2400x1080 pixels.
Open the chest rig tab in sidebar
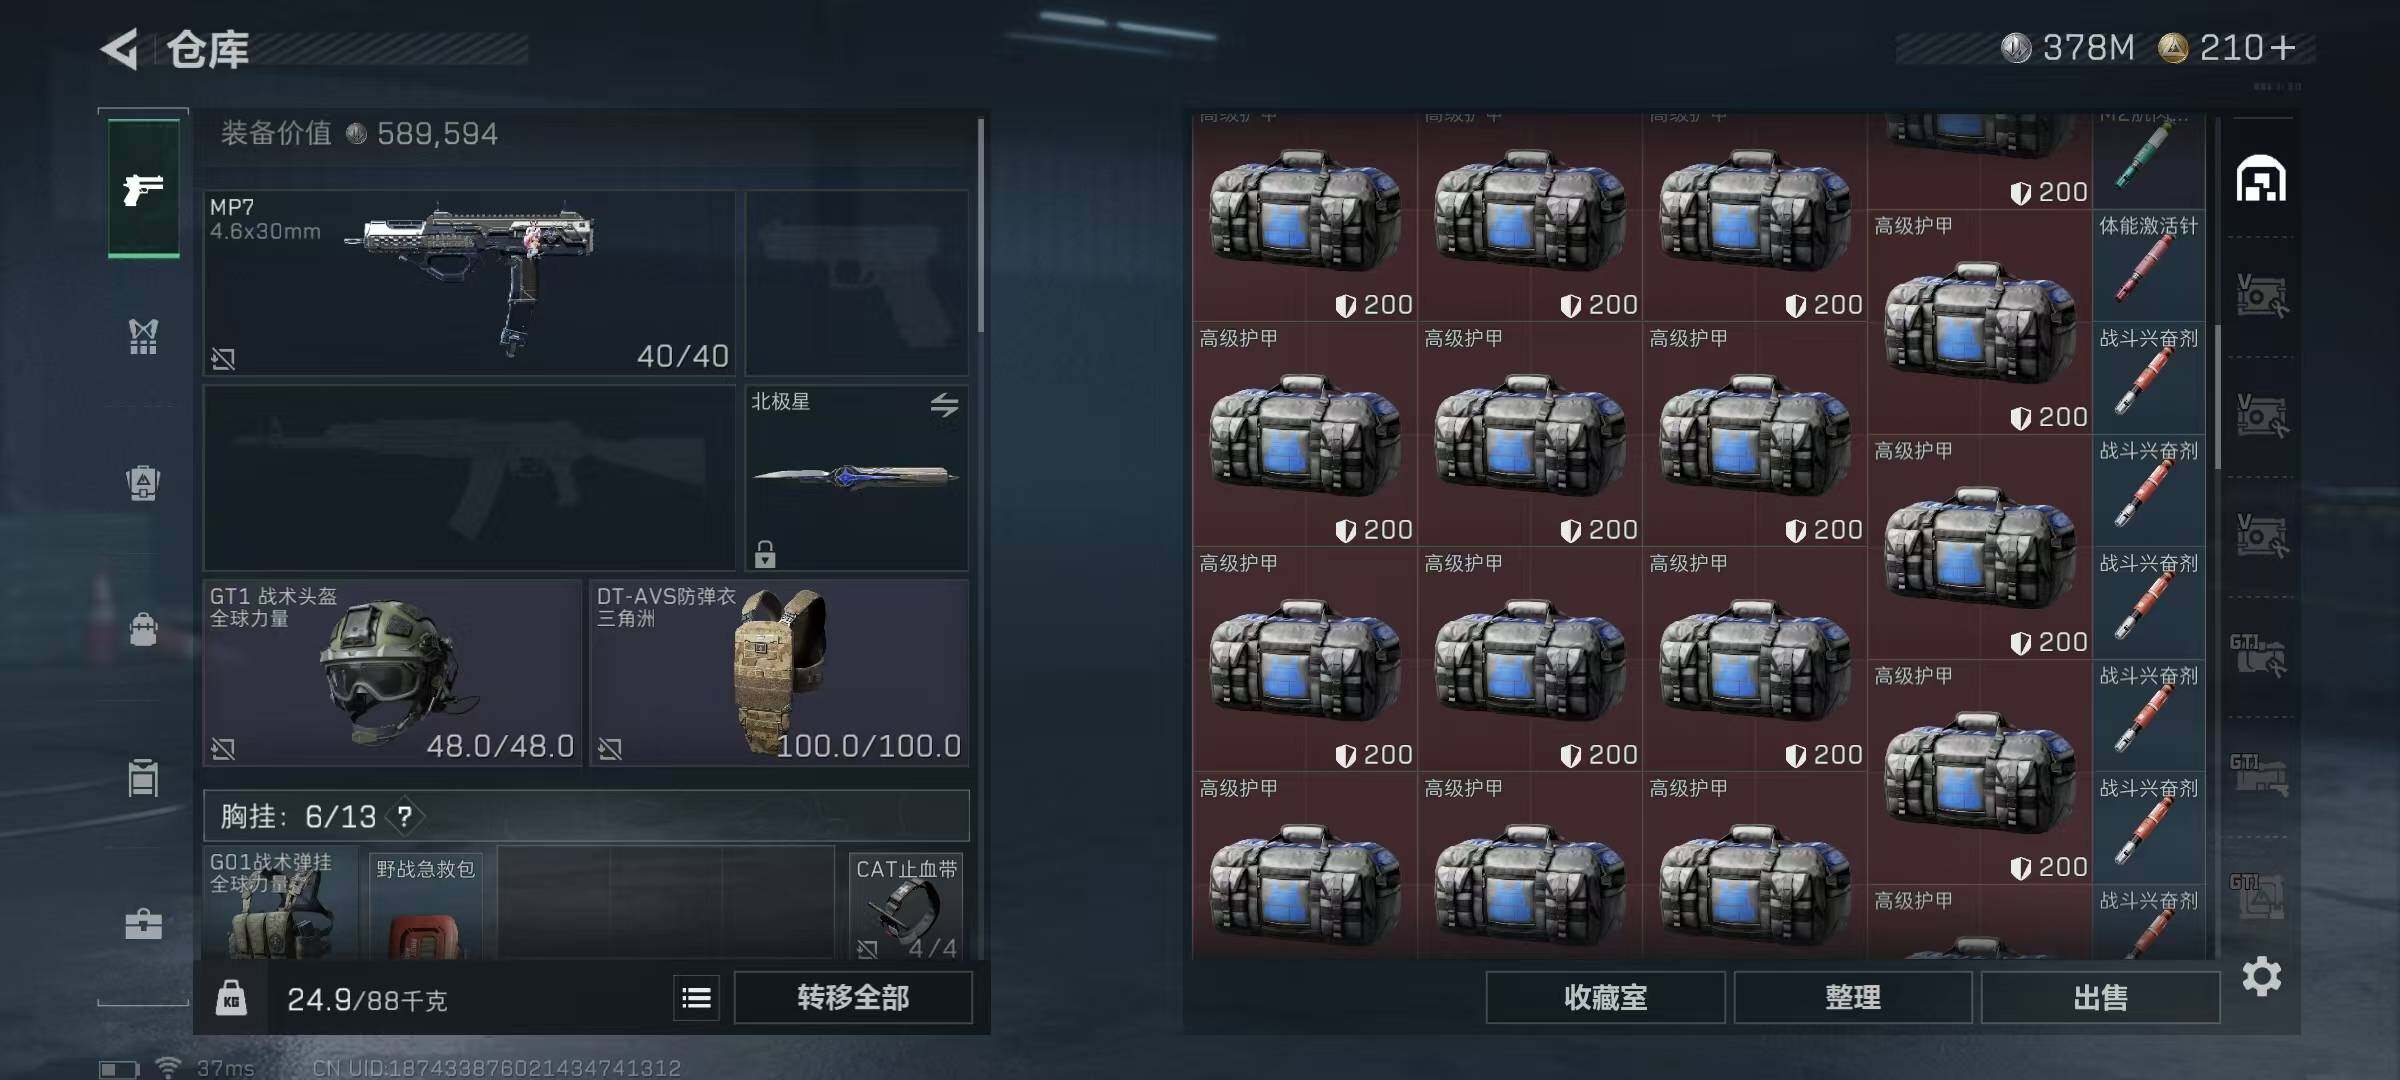pyautogui.click(x=143, y=337)
